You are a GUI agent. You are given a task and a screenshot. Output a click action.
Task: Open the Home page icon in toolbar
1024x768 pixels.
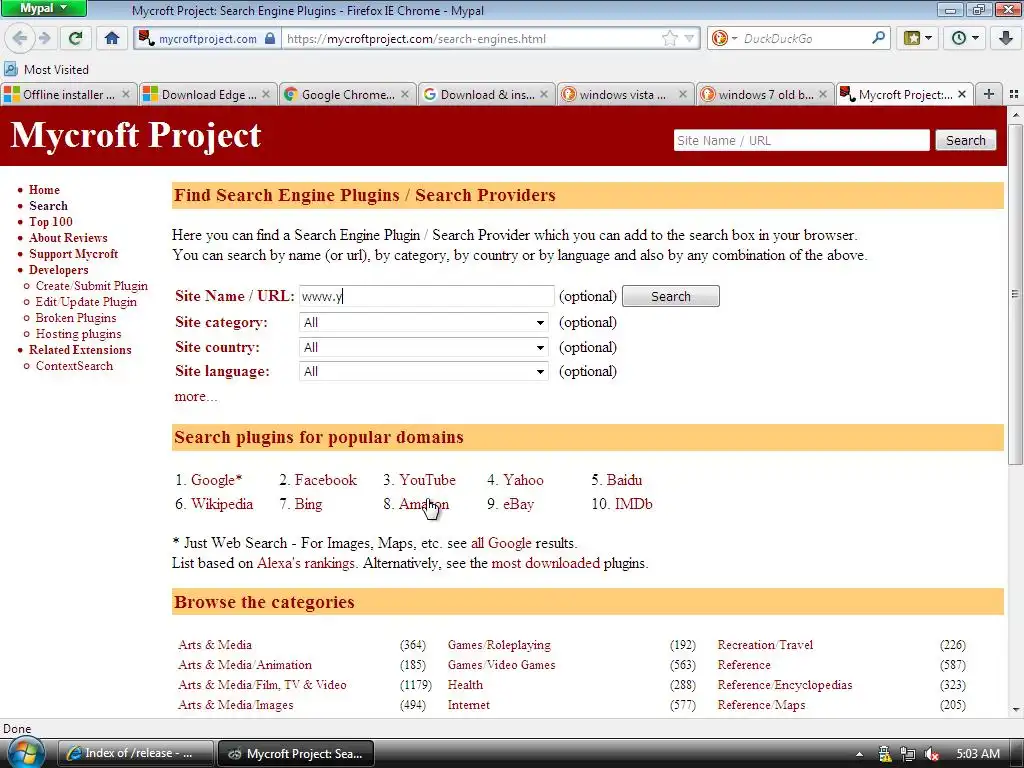(112, 38)
